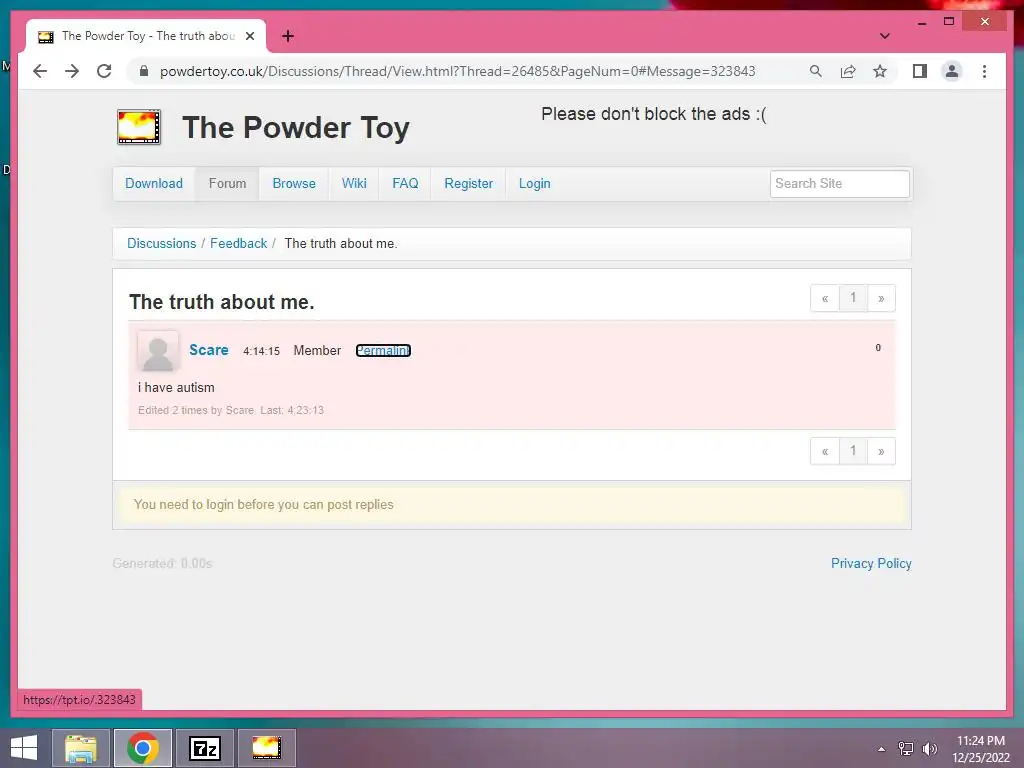Switch to Chrome in the taskbar

pos(143,748)
